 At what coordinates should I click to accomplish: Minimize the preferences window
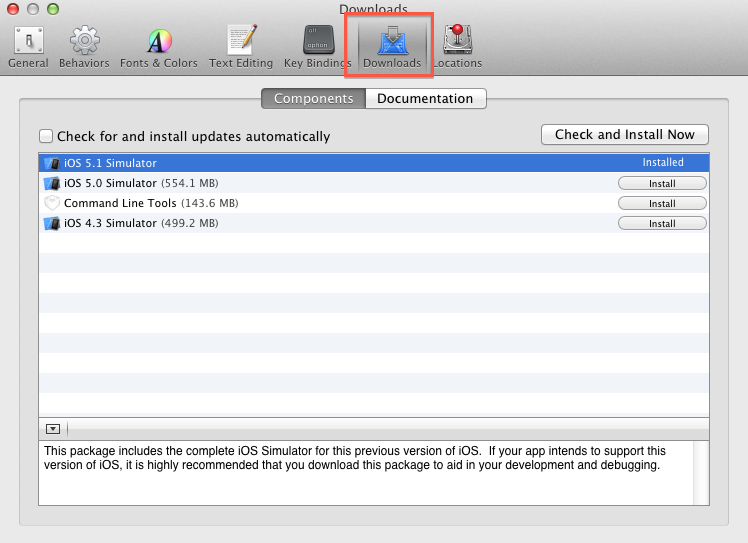pos(32,9)
